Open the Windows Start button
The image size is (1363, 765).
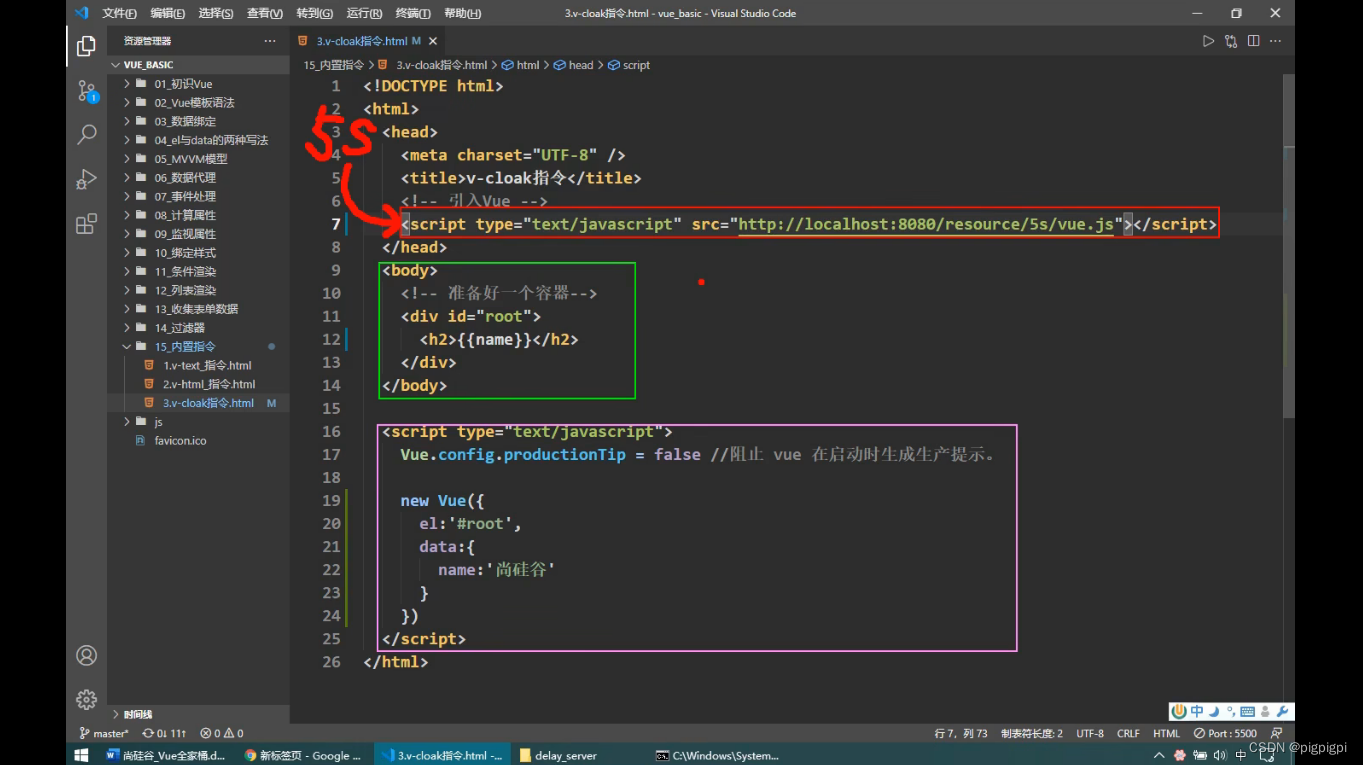82,756
